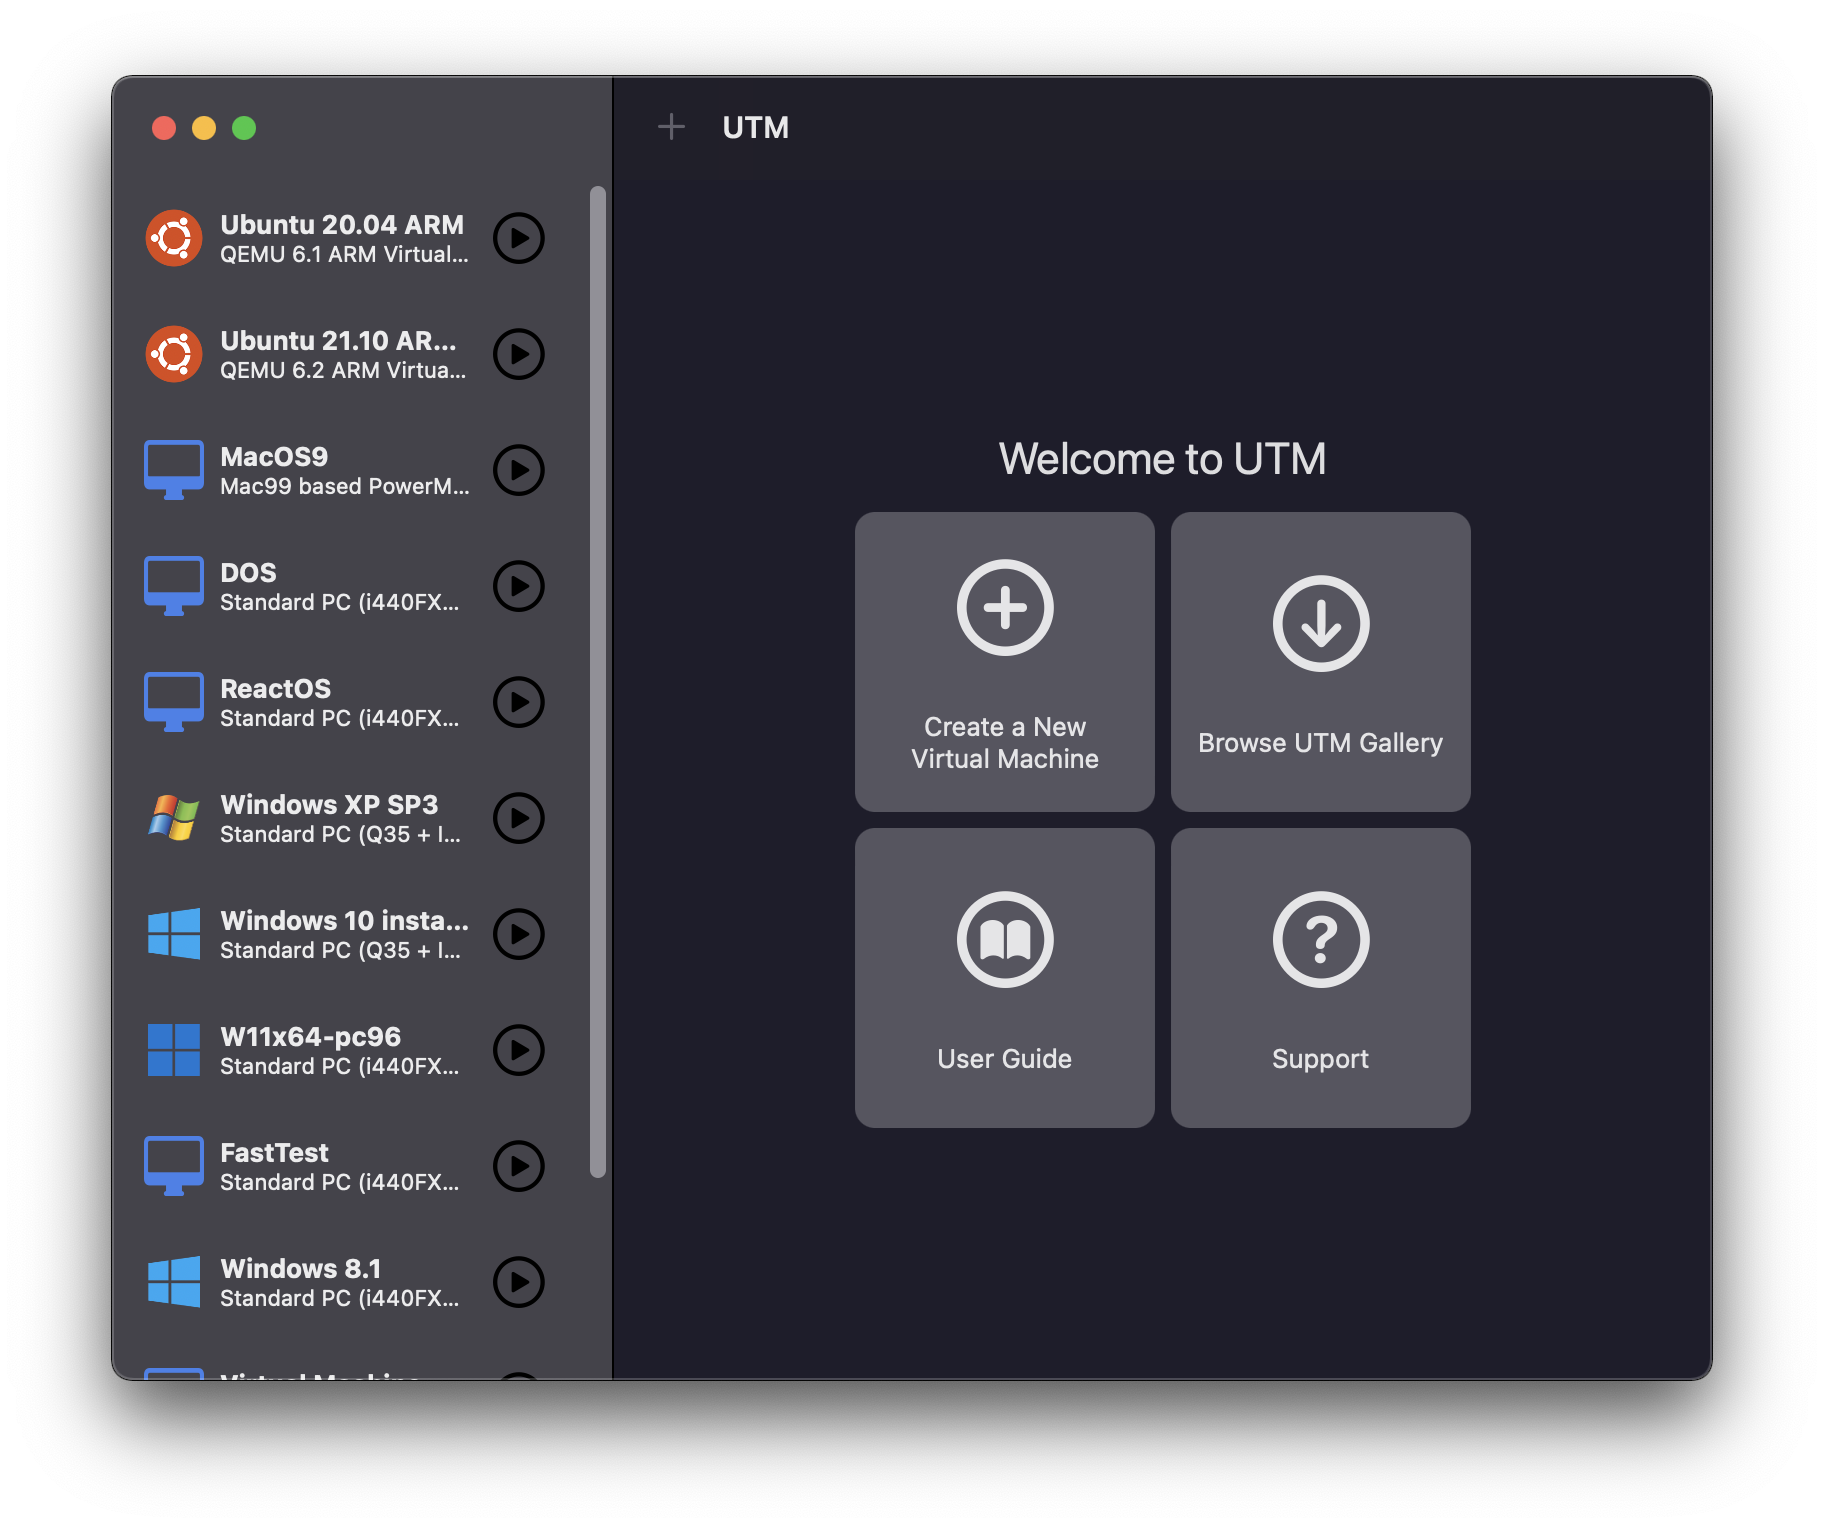The height and width of the screenshot is (1528, 1824).
Task: Click play button for ReactOS
Action: 519,702
